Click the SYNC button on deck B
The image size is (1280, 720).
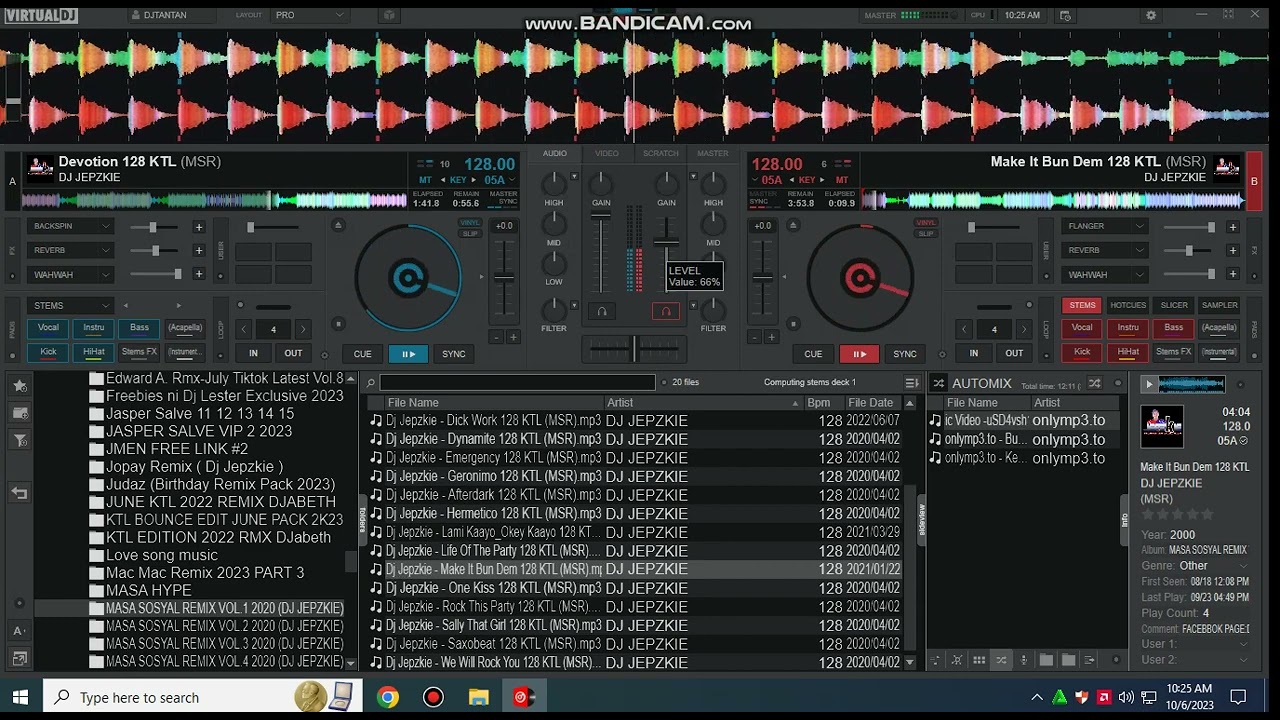[905, 354]
